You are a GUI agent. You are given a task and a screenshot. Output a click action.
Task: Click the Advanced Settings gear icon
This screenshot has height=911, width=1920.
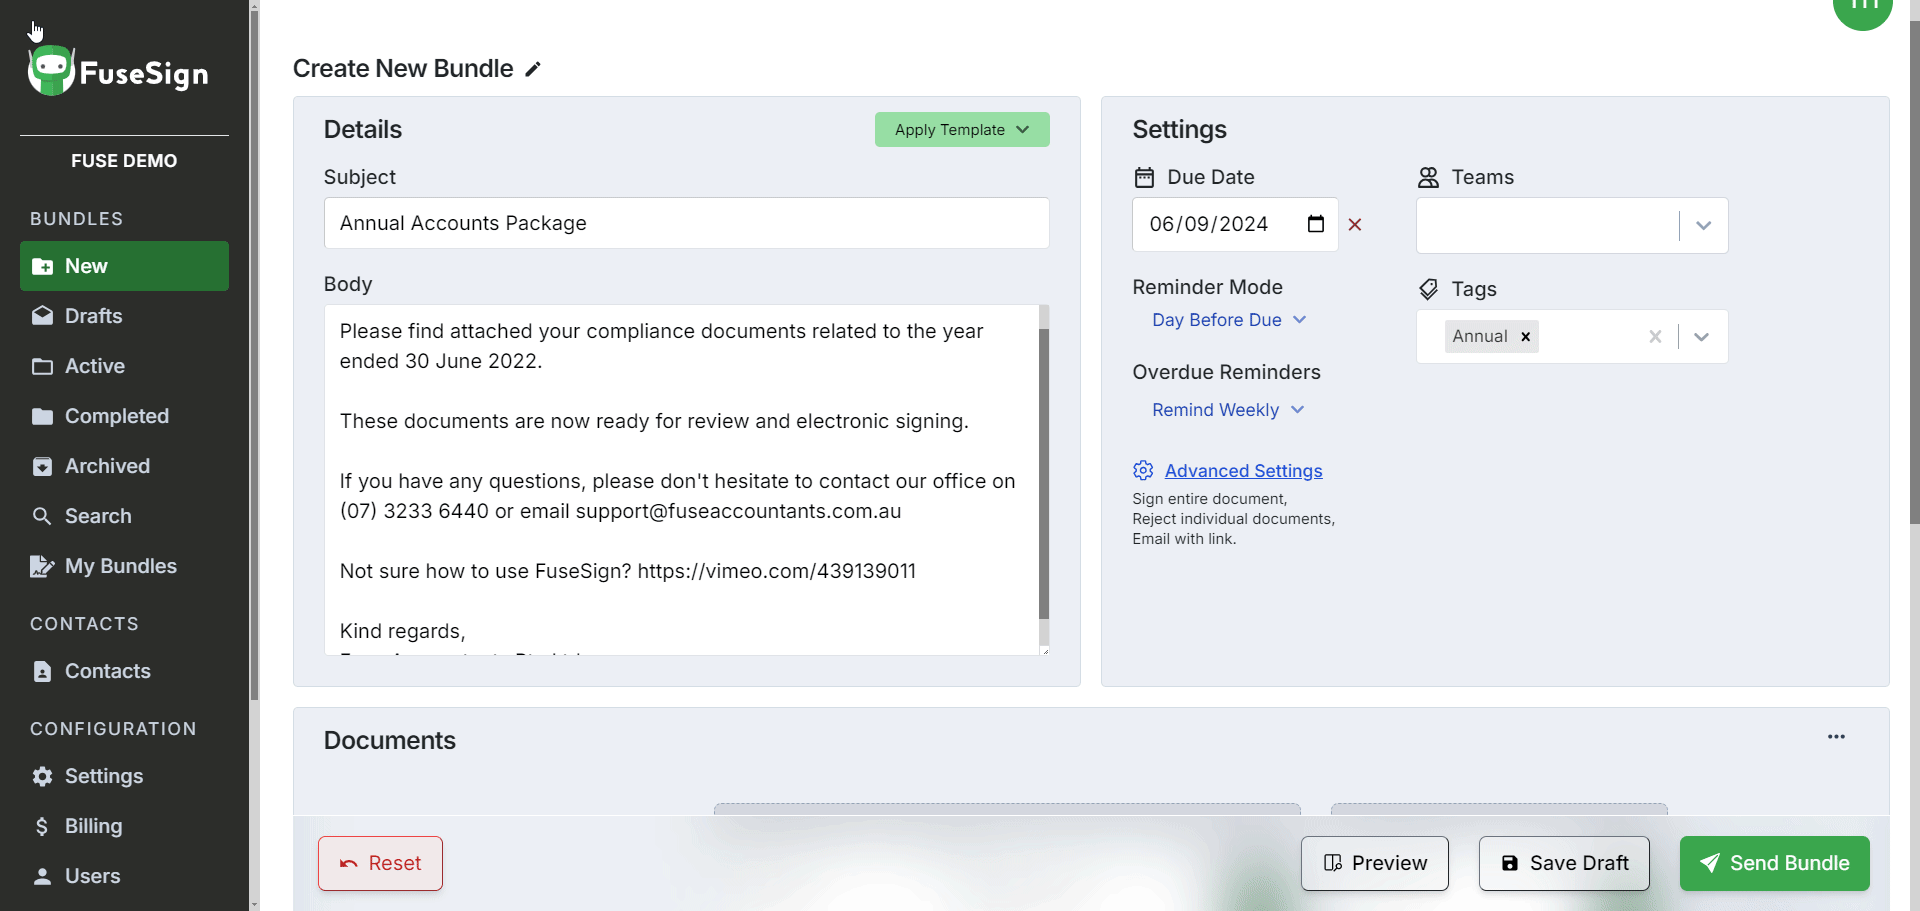1143,470
